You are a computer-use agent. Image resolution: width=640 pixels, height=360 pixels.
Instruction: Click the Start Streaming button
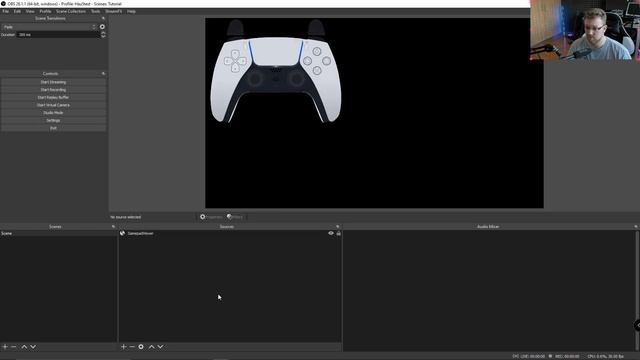point(53,82)
